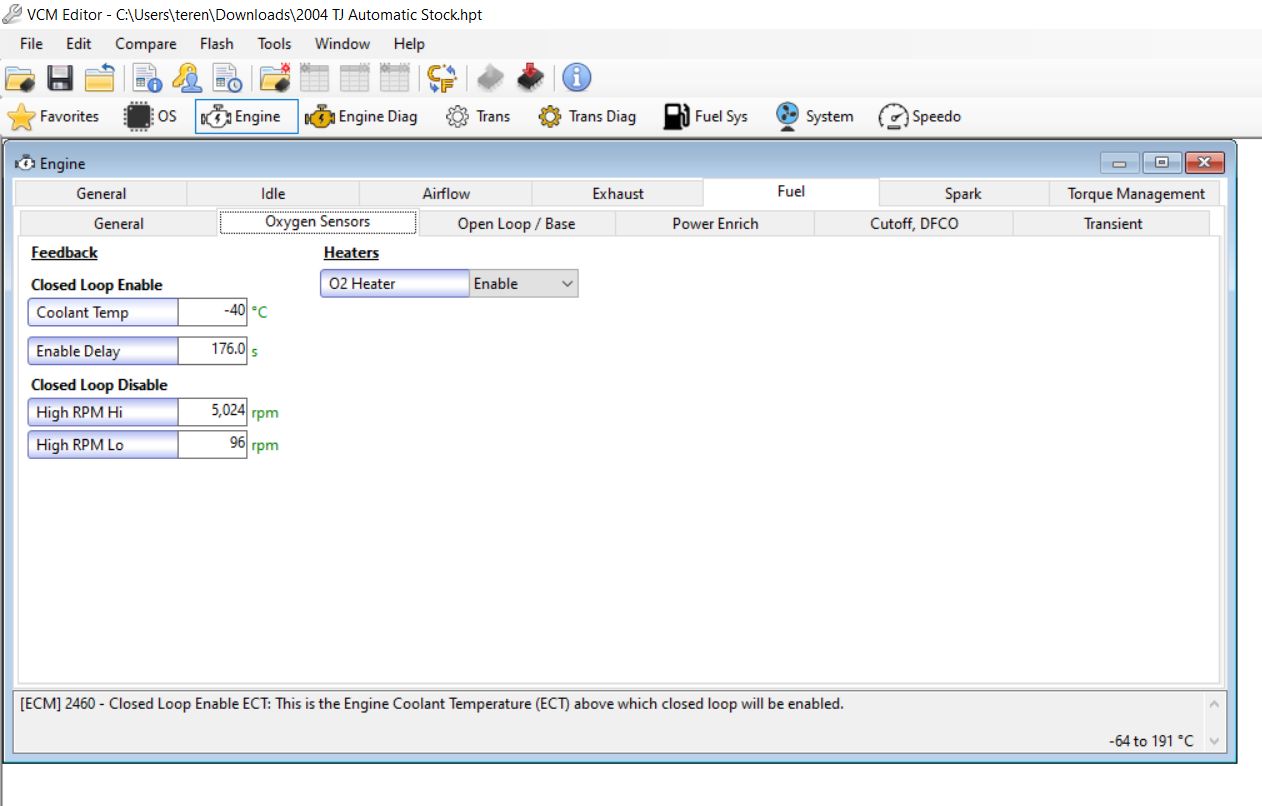Select the Power Enrich sub-tab
The width and height of the screenshot is (1262, 806).
(x=715, y=224)
